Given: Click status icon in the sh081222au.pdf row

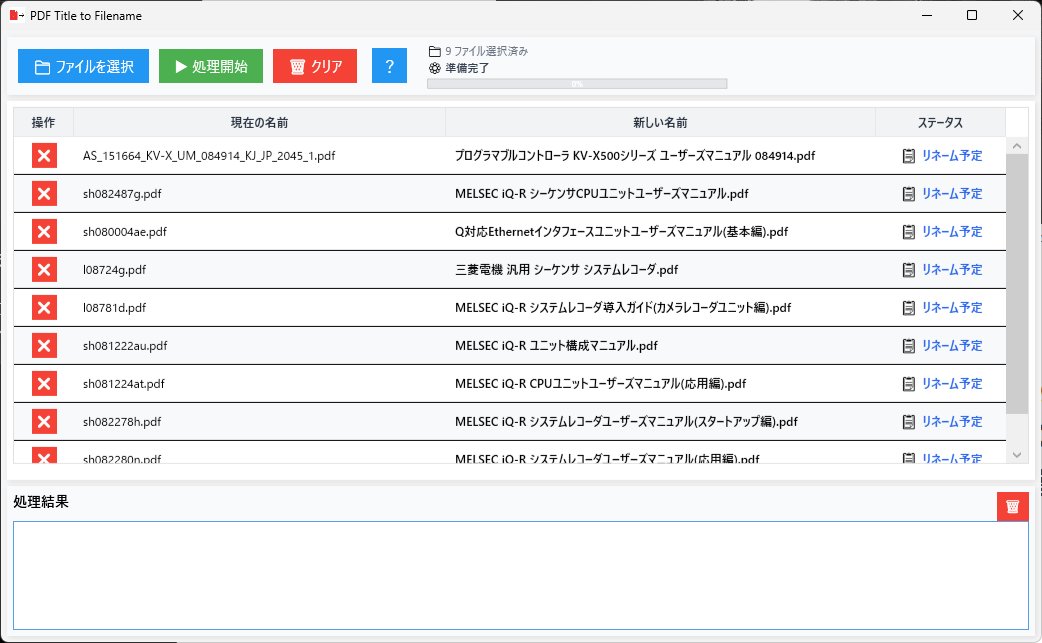Looking at the screenshot, I should (x=908, y=345).
